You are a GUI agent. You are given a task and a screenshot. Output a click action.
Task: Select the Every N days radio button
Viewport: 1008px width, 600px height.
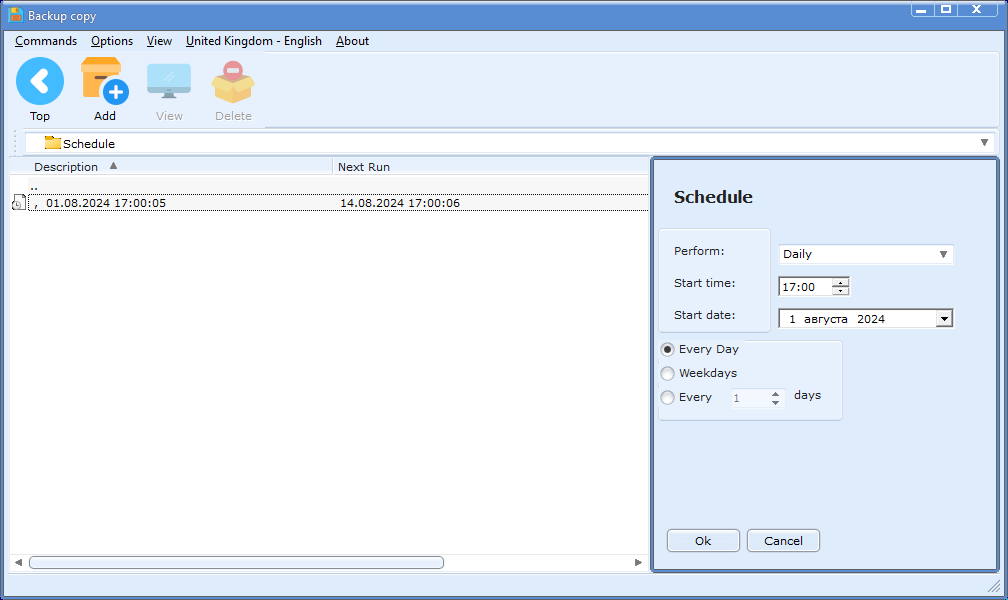668,397
